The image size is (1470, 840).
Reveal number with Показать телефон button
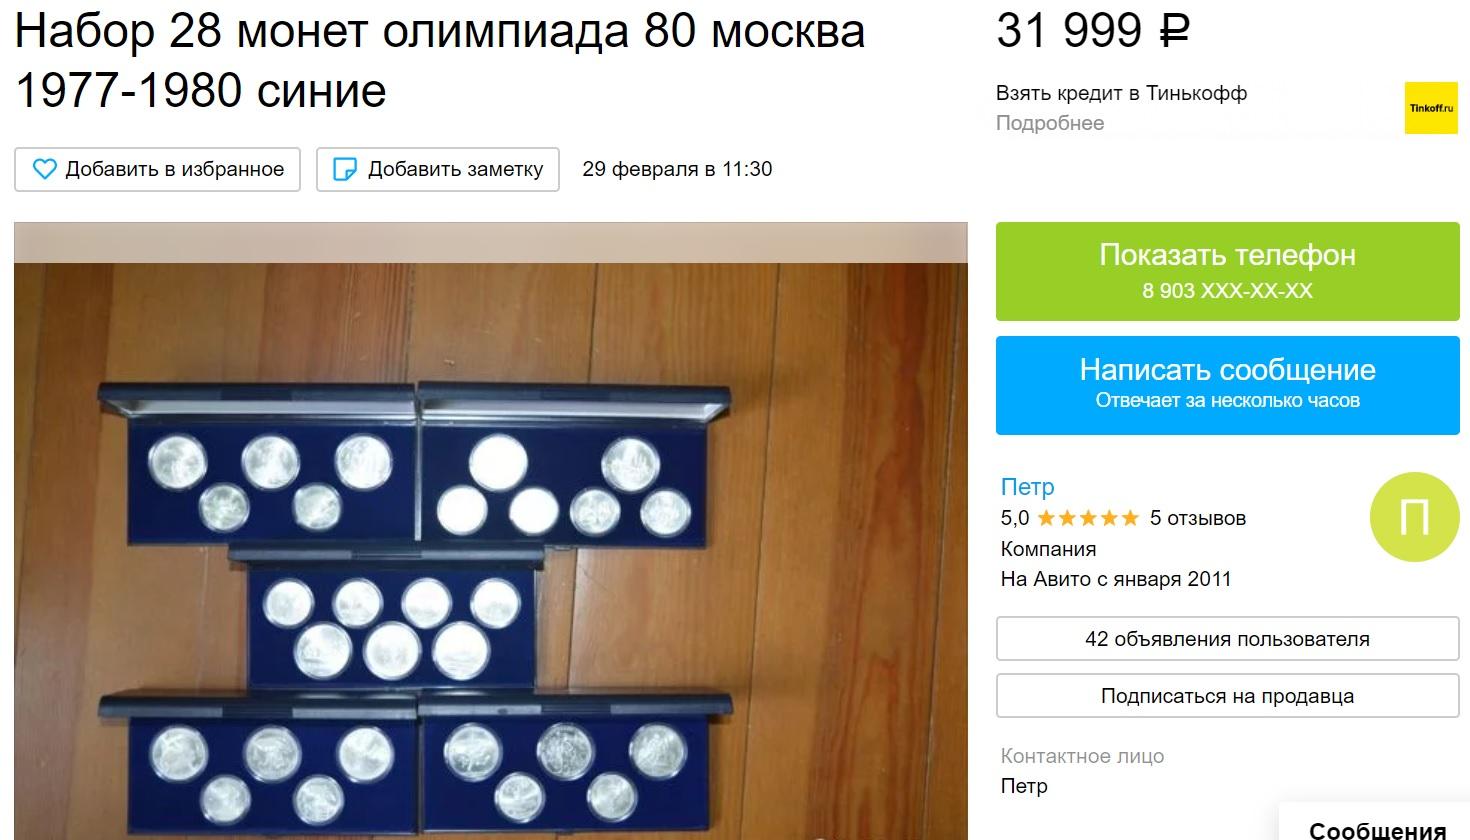[x=1228, y=271]
